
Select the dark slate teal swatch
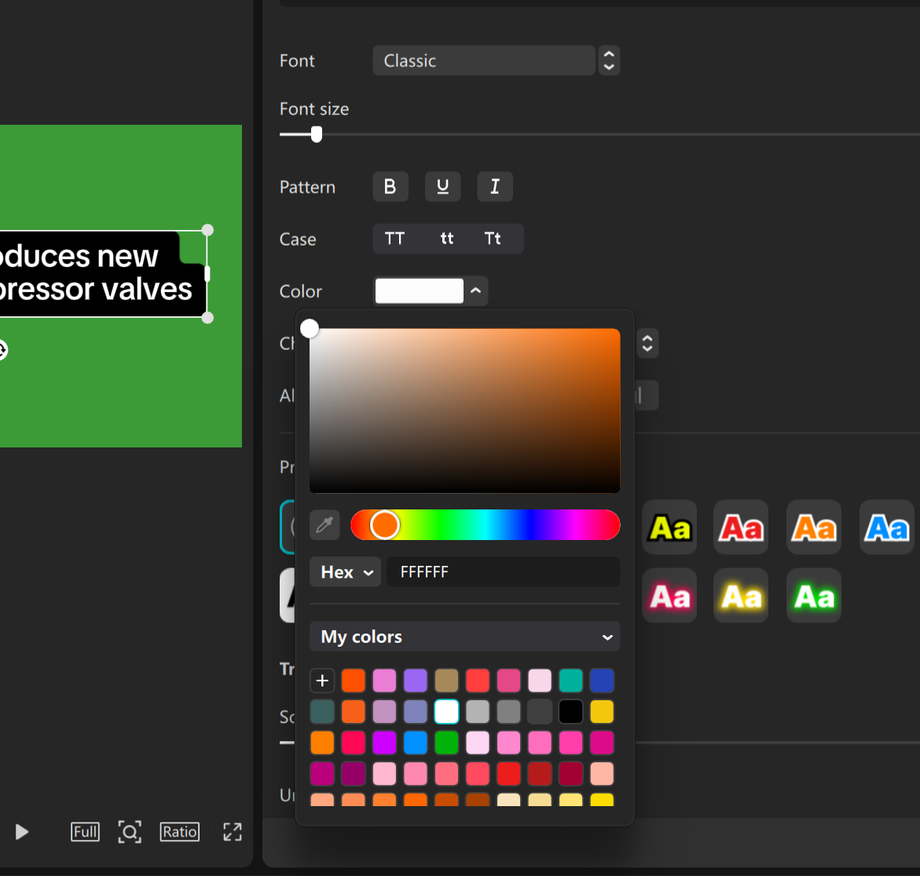[x=322, y=711]
